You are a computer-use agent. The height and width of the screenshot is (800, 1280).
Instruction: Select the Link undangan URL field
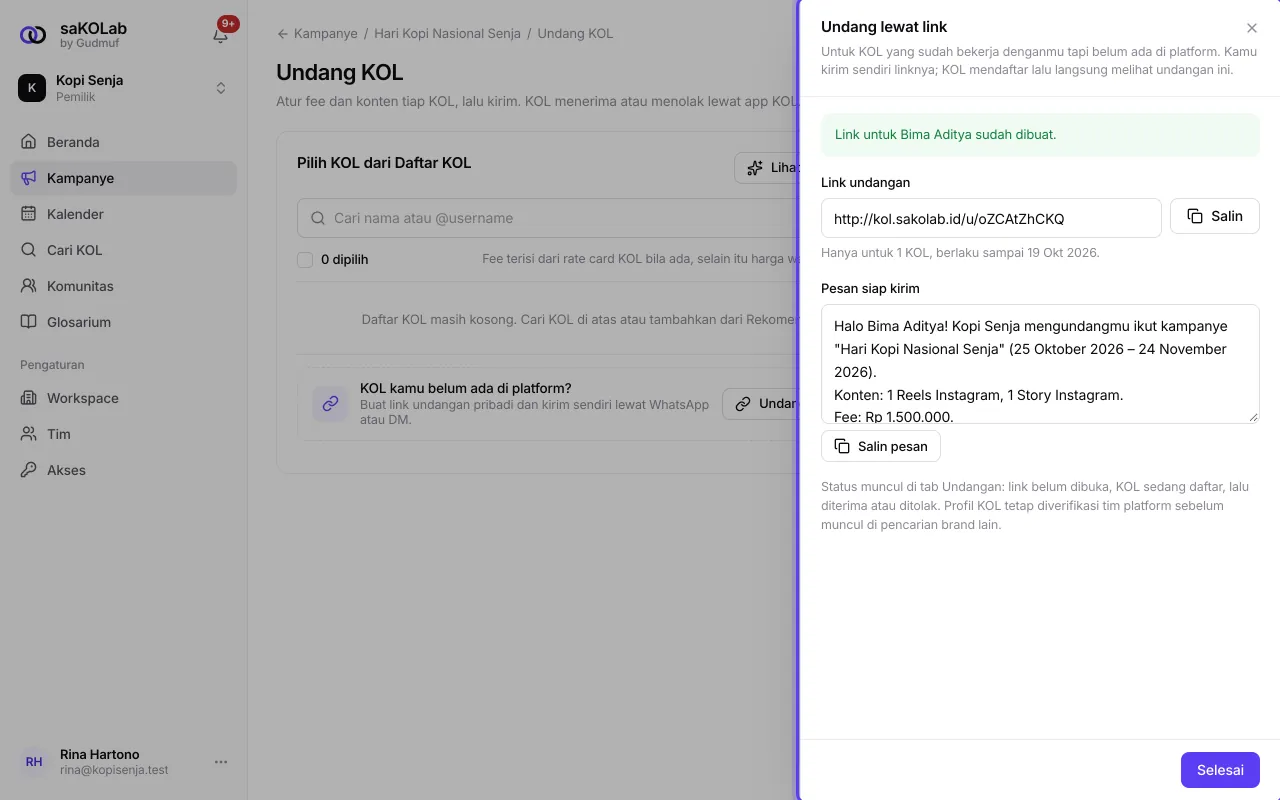point(991,218)
